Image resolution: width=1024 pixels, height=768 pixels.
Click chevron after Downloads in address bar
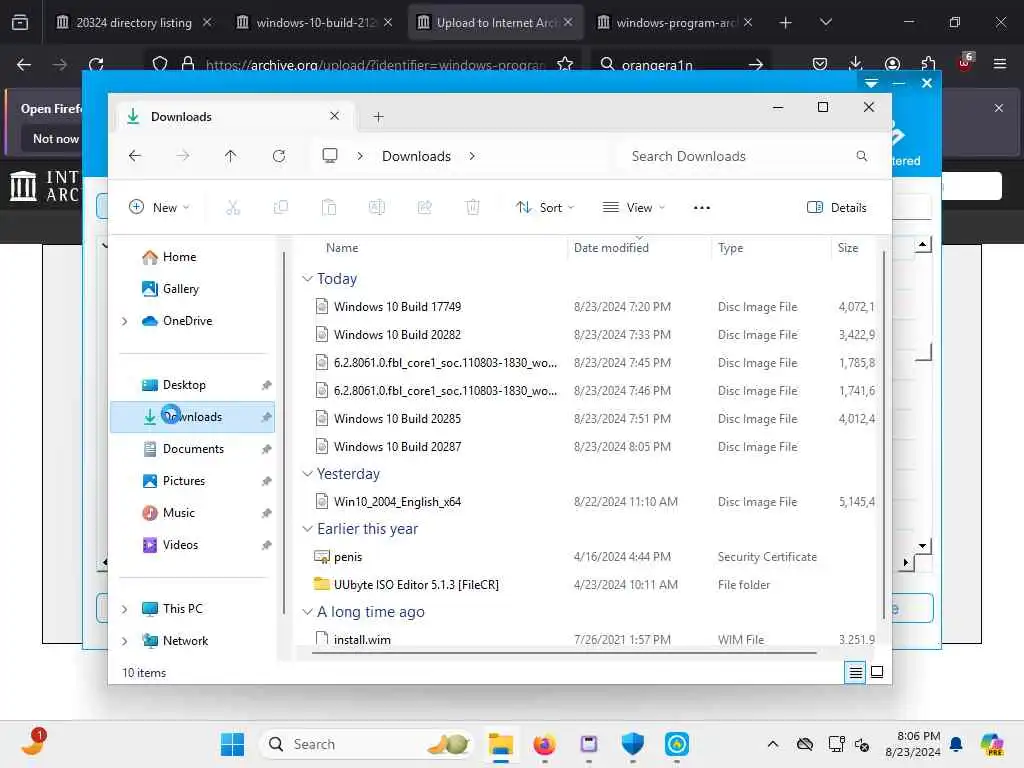click(472, 156)
